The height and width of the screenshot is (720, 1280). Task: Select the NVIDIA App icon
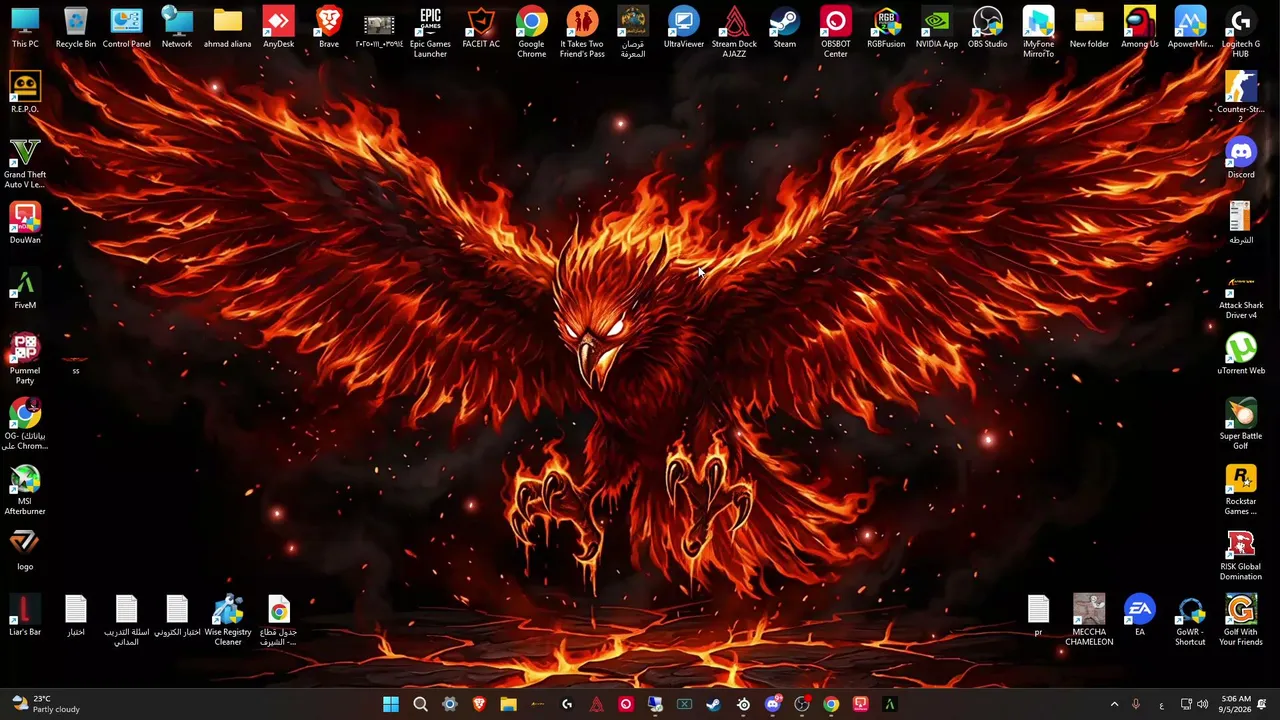[x=937, y=28]
